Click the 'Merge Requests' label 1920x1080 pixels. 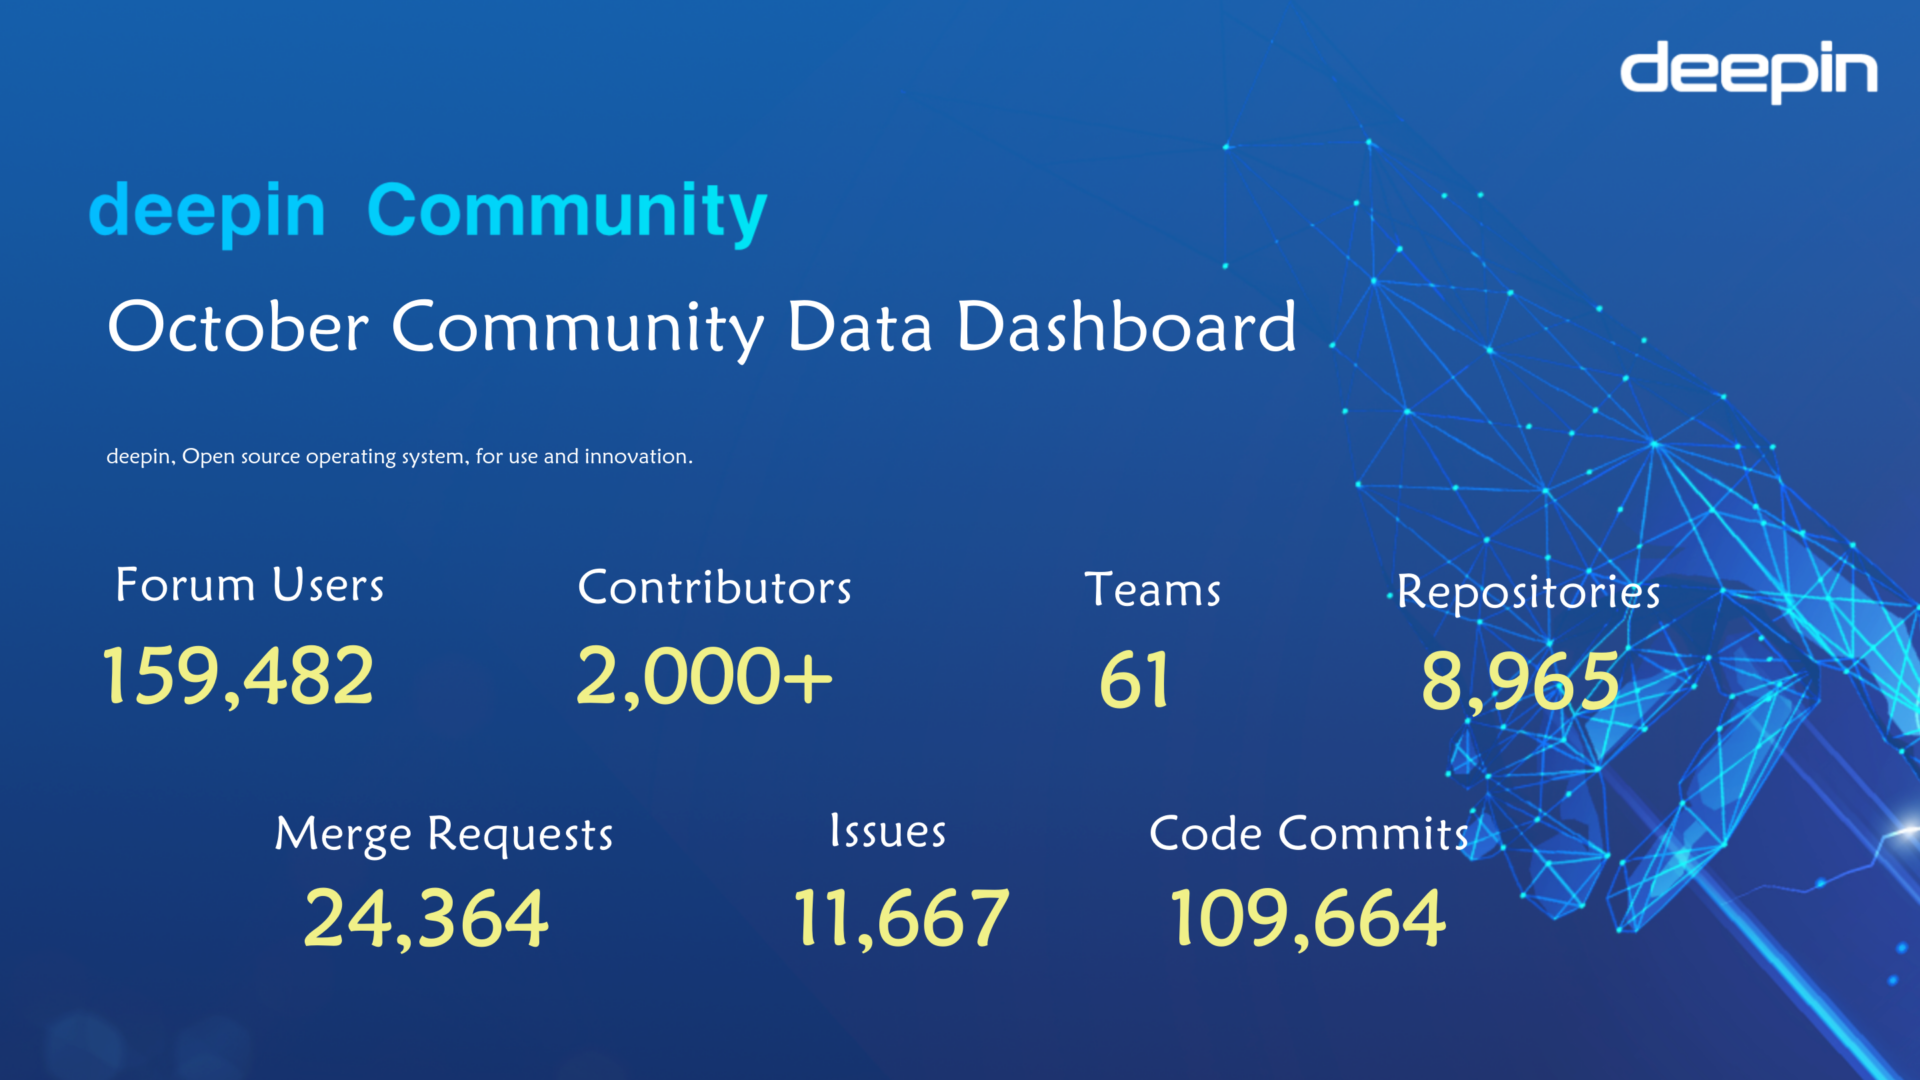(444, 835)
